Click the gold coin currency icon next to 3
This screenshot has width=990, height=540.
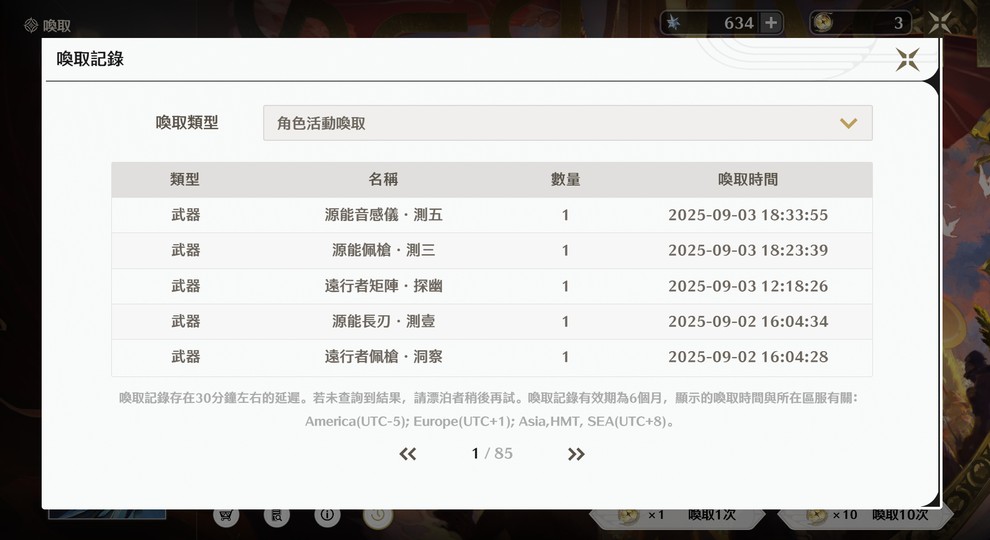[823, 23]
